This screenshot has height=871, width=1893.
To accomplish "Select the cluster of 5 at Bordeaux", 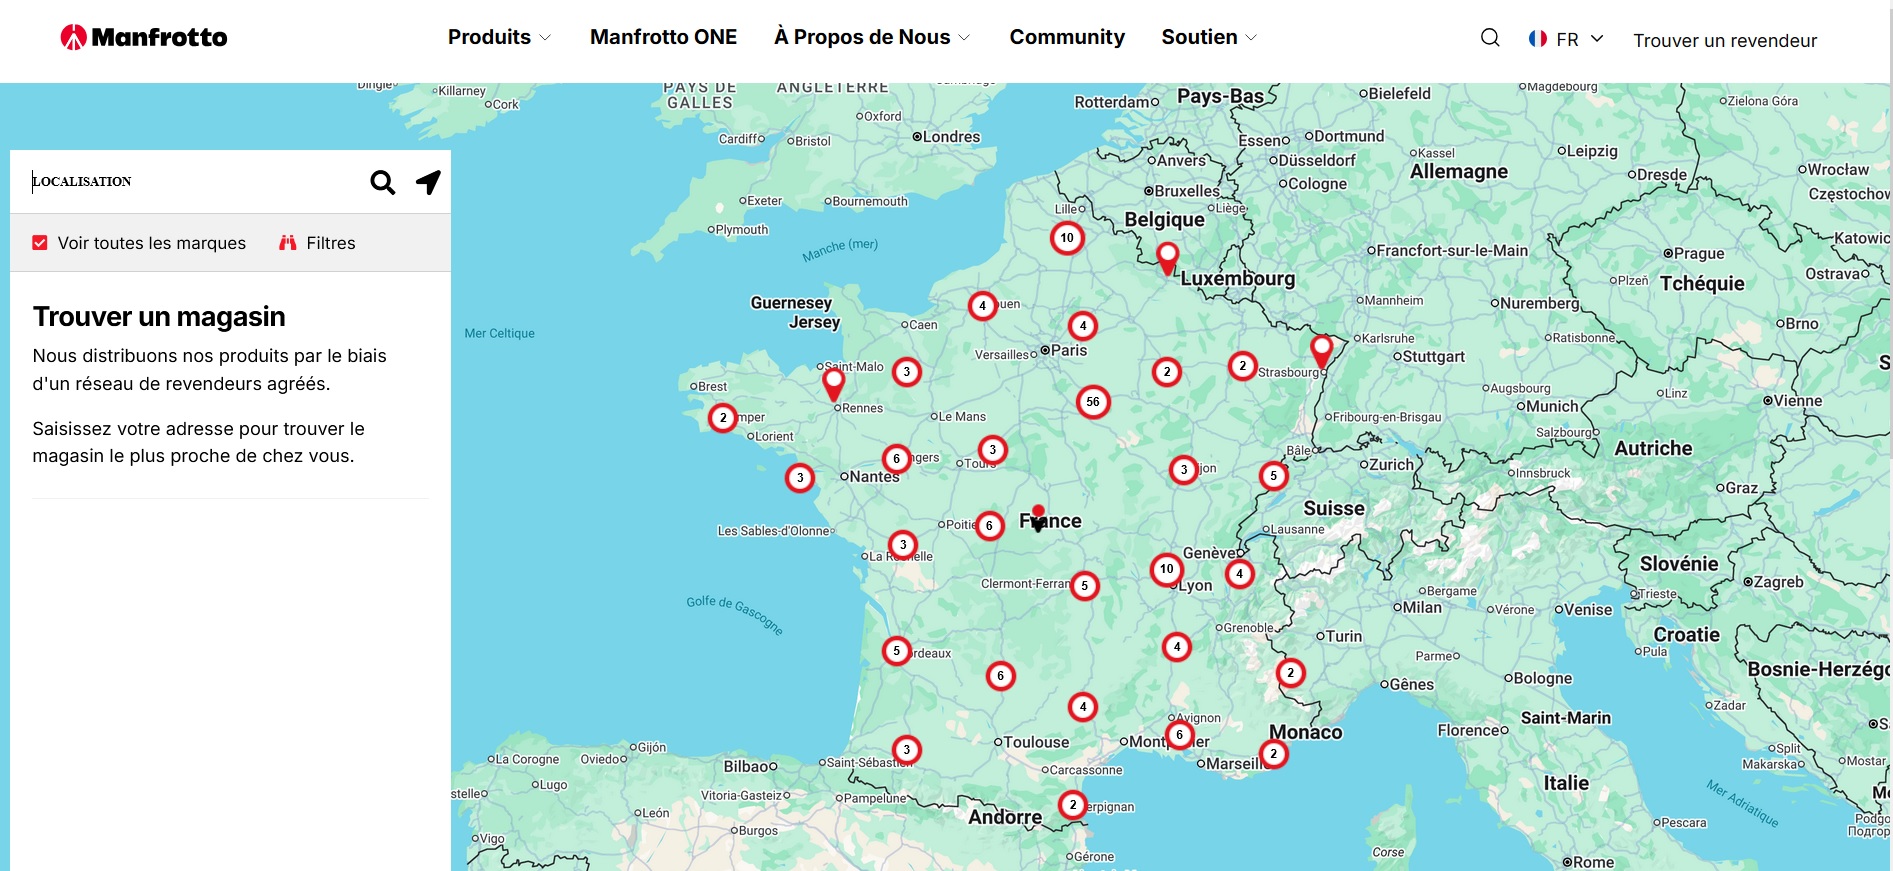I will [x=897, y=651].
